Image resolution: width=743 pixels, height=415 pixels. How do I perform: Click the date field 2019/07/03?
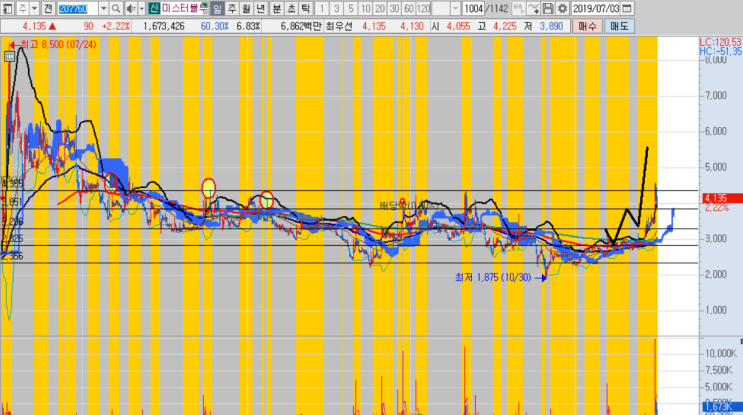pos(596,8)
